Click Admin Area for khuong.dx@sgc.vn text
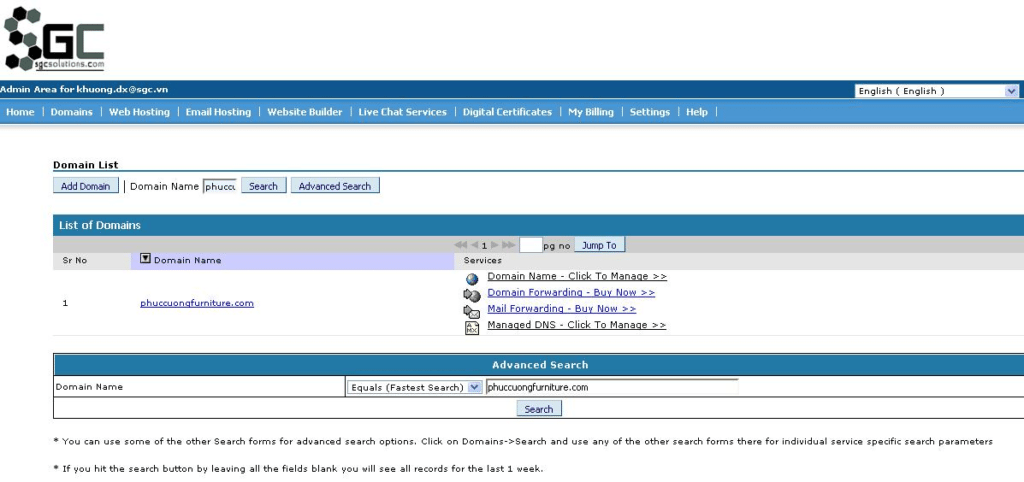The height and width of the screenshot is (482, 1024). click(84, 89)
